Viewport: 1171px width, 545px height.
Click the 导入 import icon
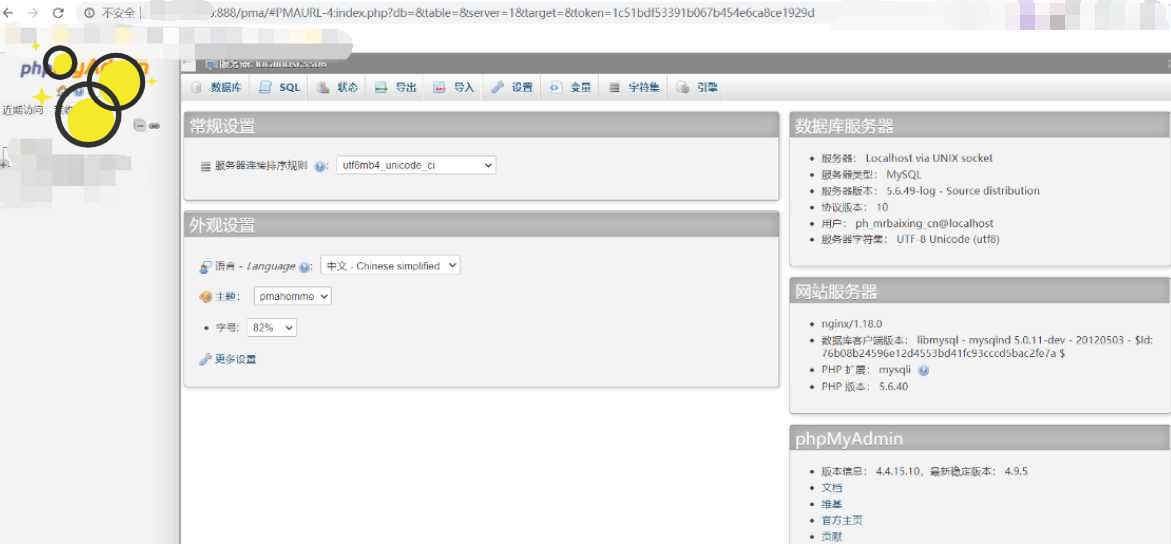(439, 87)
